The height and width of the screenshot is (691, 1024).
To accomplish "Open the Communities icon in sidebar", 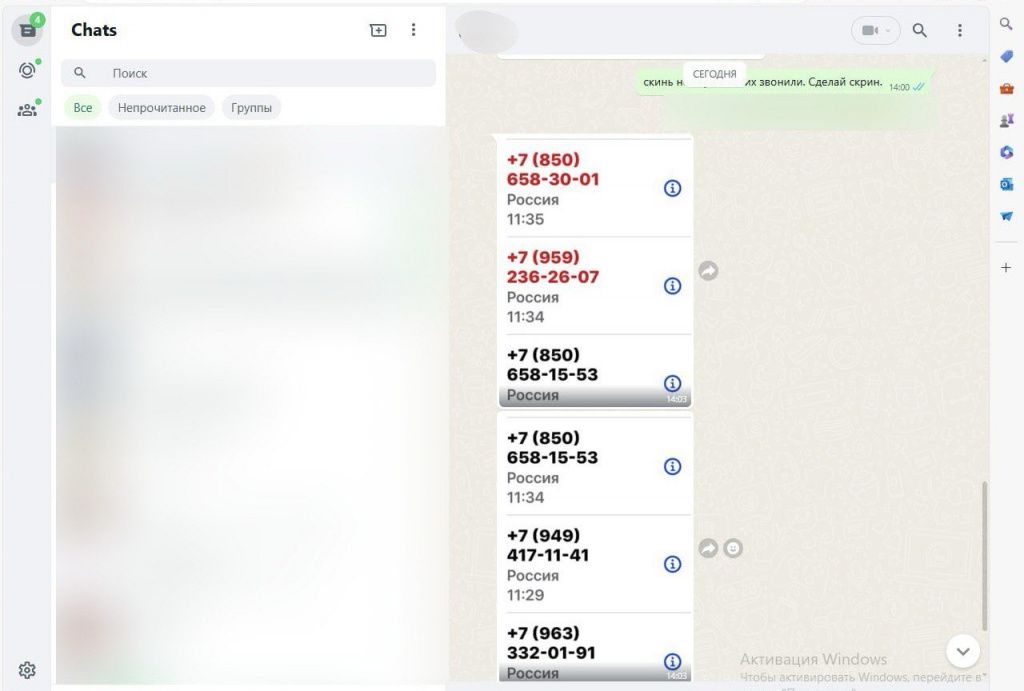I will [27, 110].
